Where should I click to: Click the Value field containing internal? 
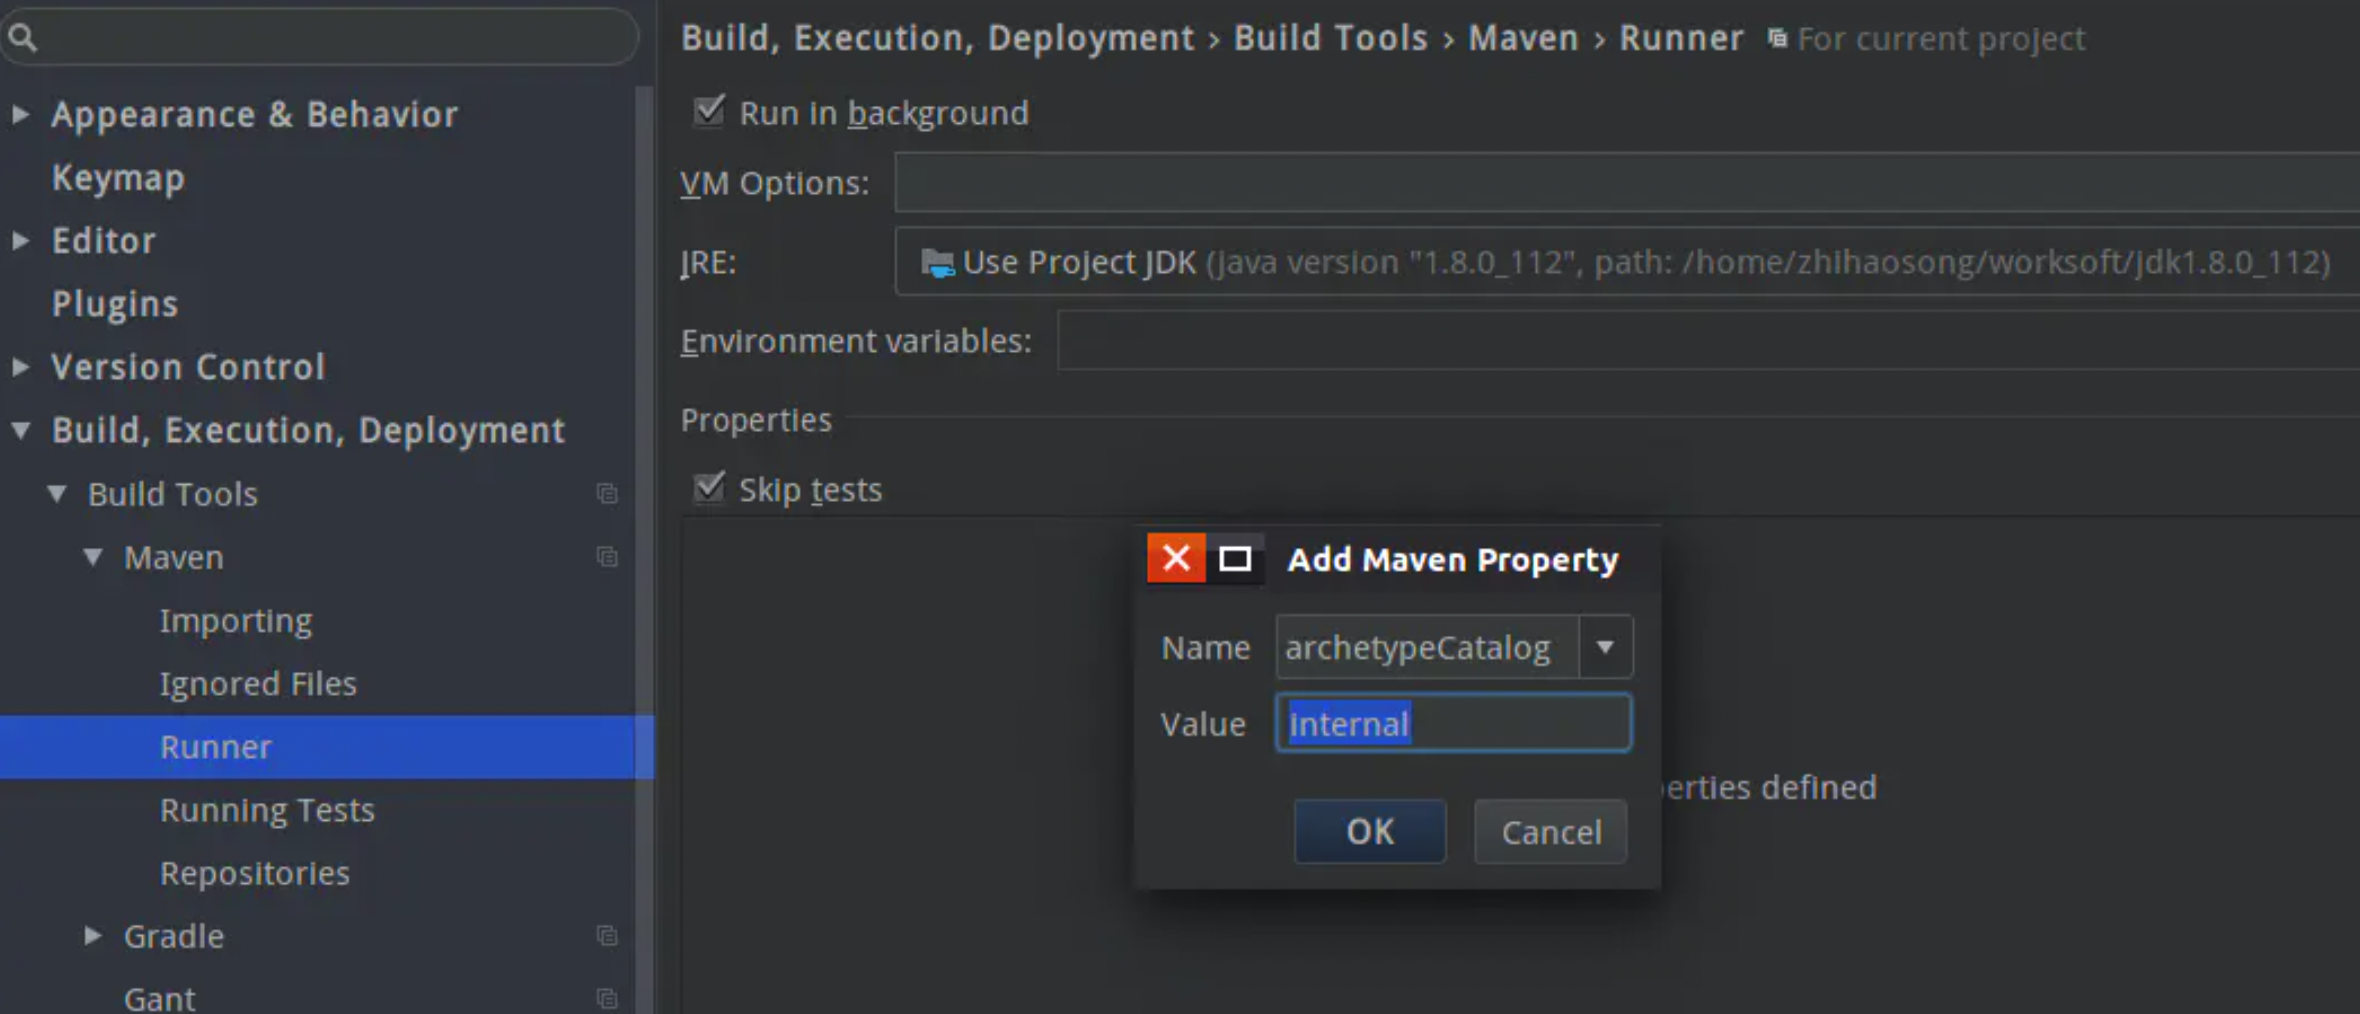1454,723
